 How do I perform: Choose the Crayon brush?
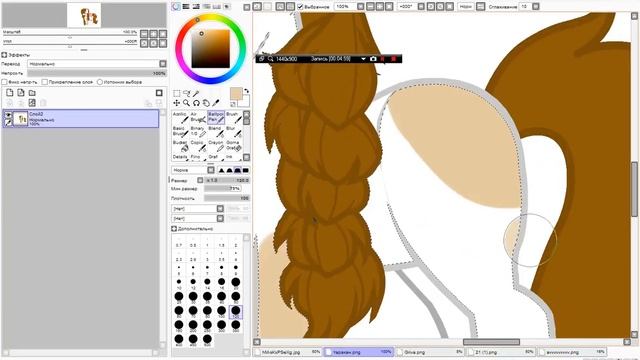pos(216,146)
